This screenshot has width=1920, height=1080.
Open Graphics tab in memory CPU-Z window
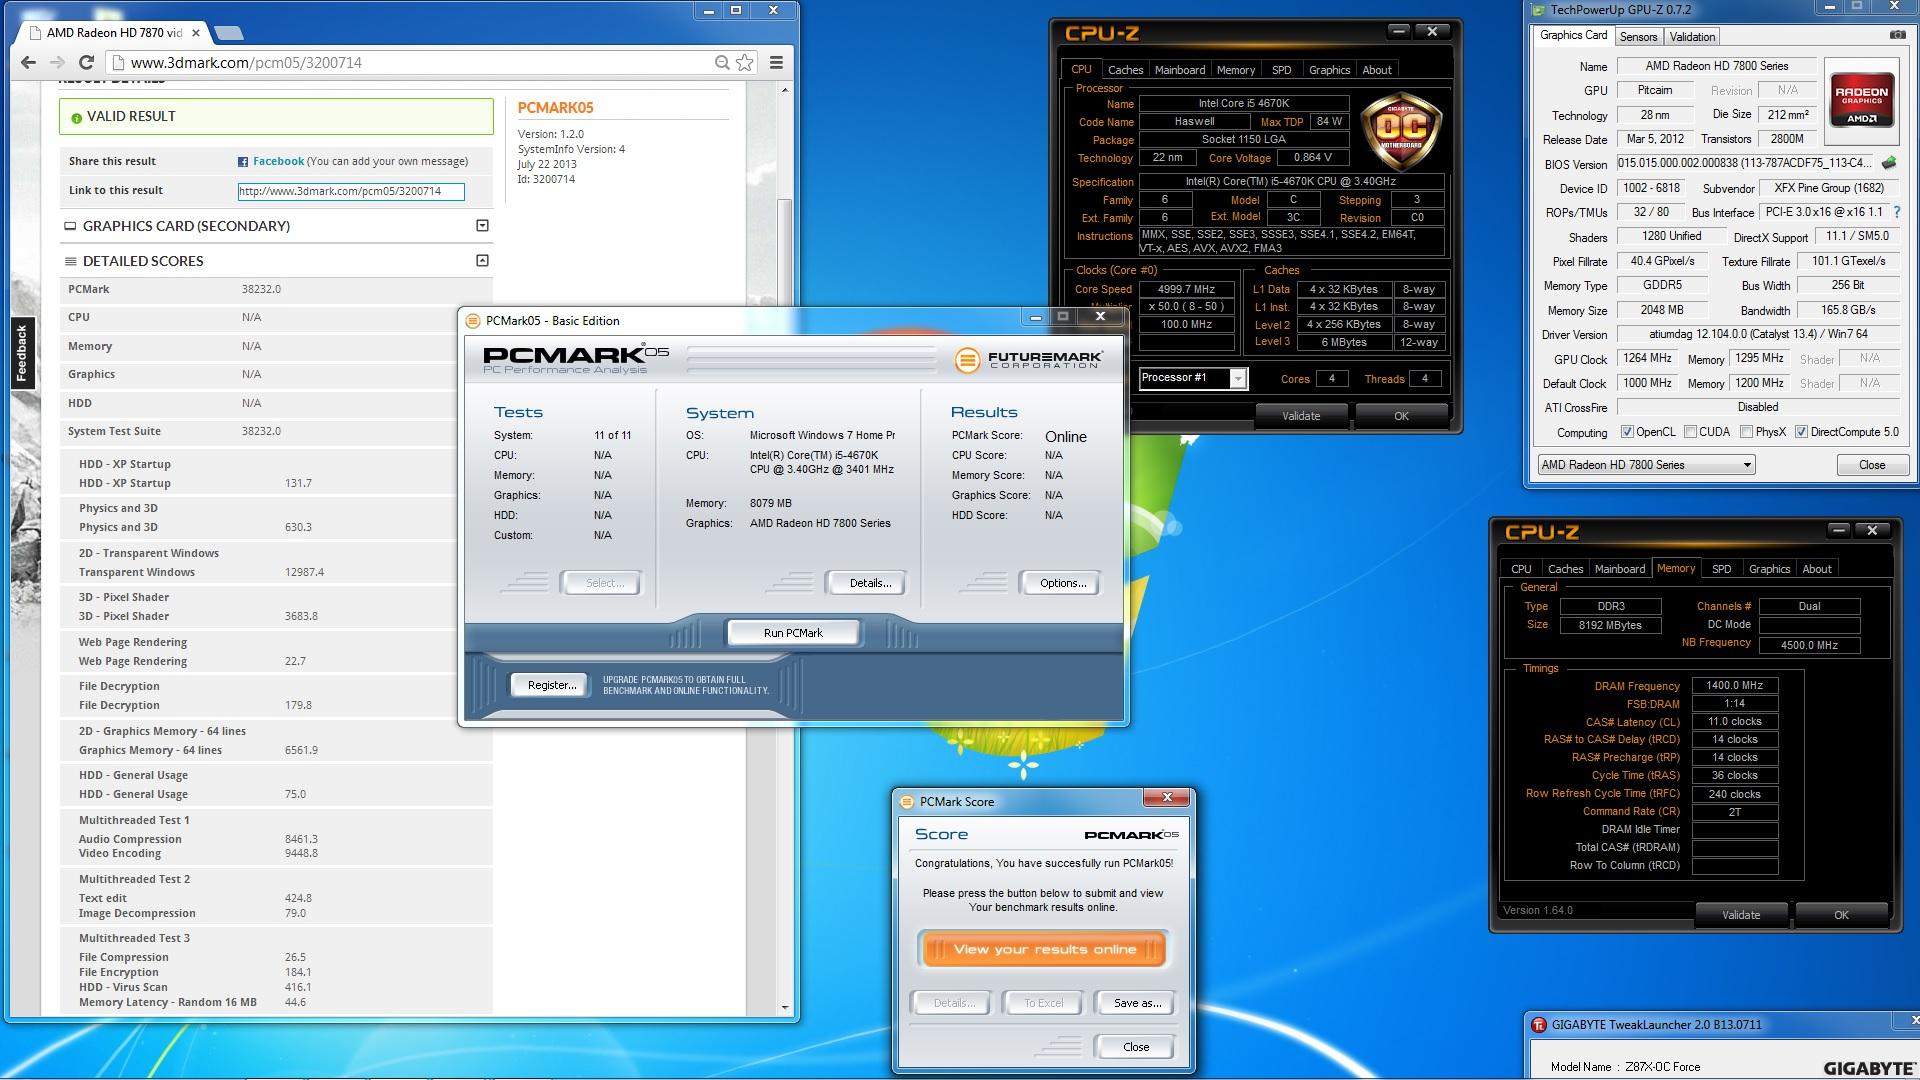(1769, 569)
